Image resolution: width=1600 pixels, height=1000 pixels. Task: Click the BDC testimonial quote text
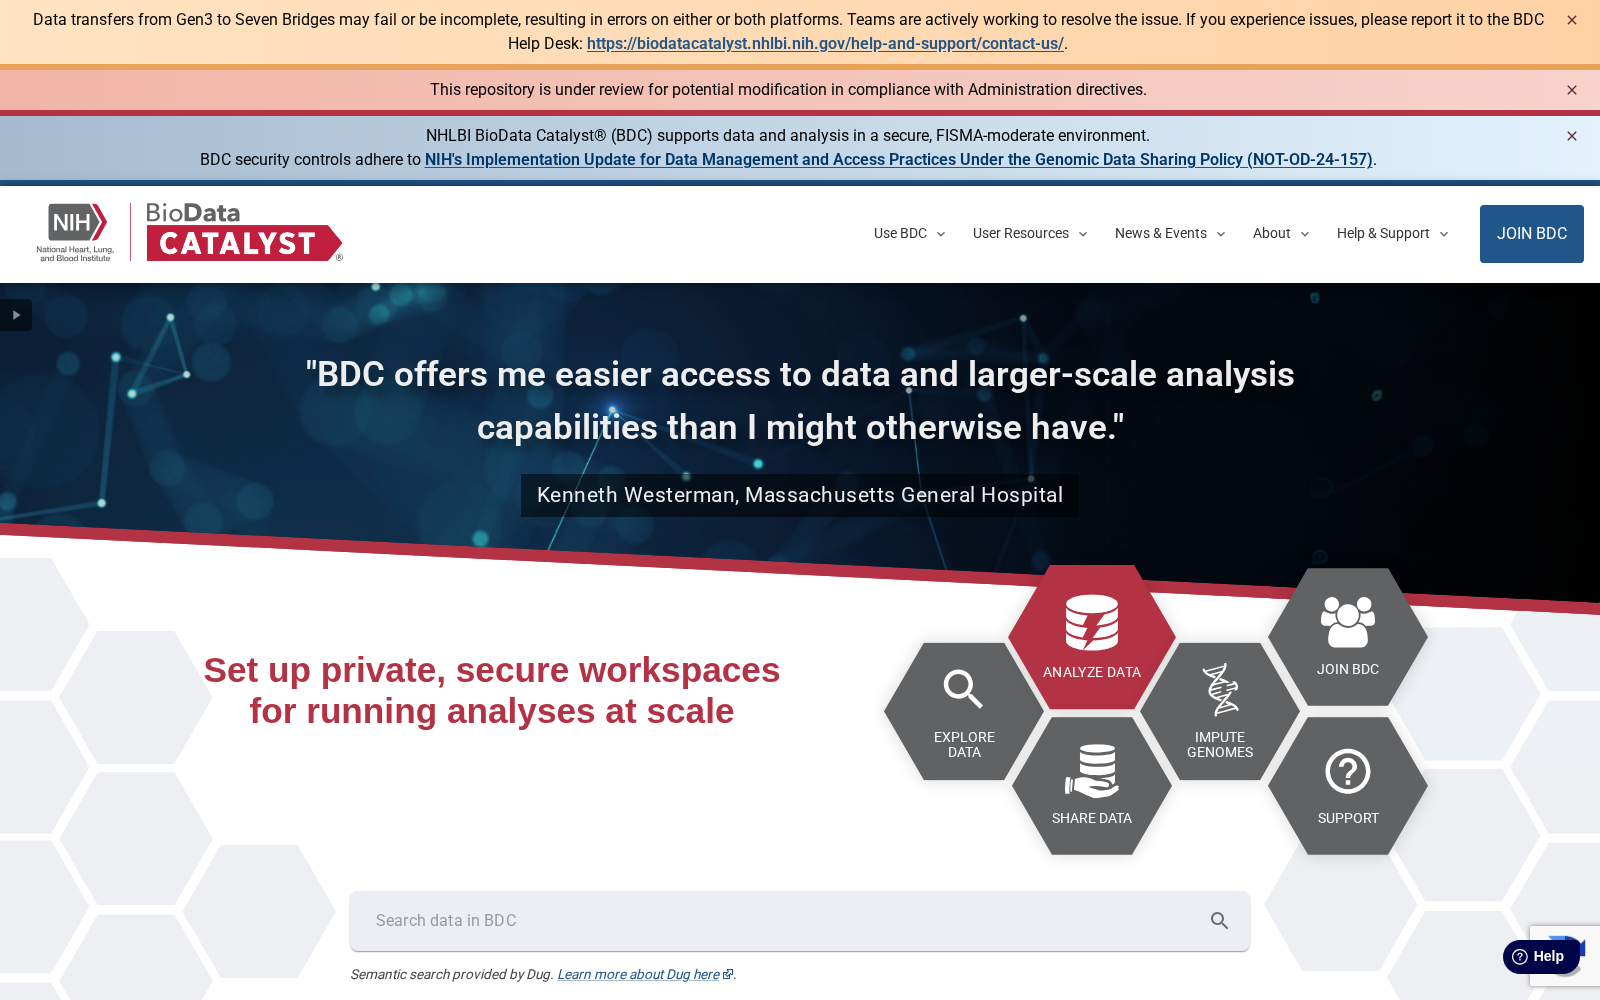(800, 401)
